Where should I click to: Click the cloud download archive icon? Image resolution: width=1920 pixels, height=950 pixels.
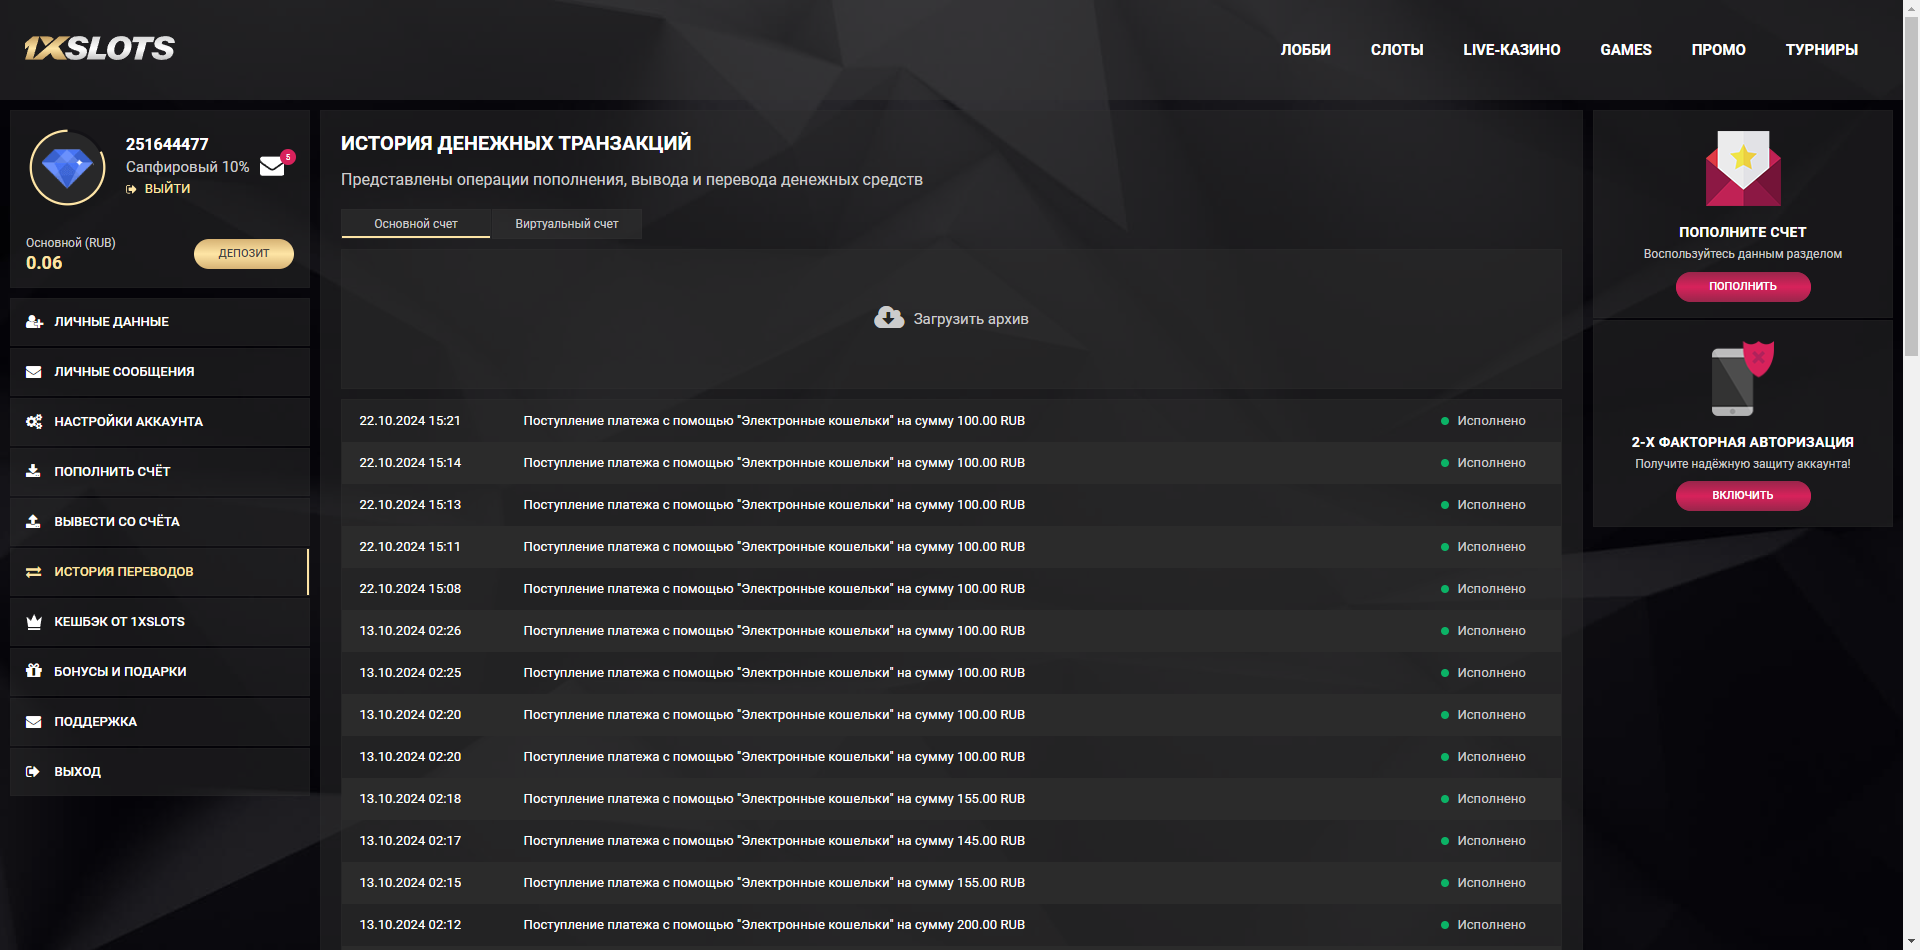(x=888, y=318)
